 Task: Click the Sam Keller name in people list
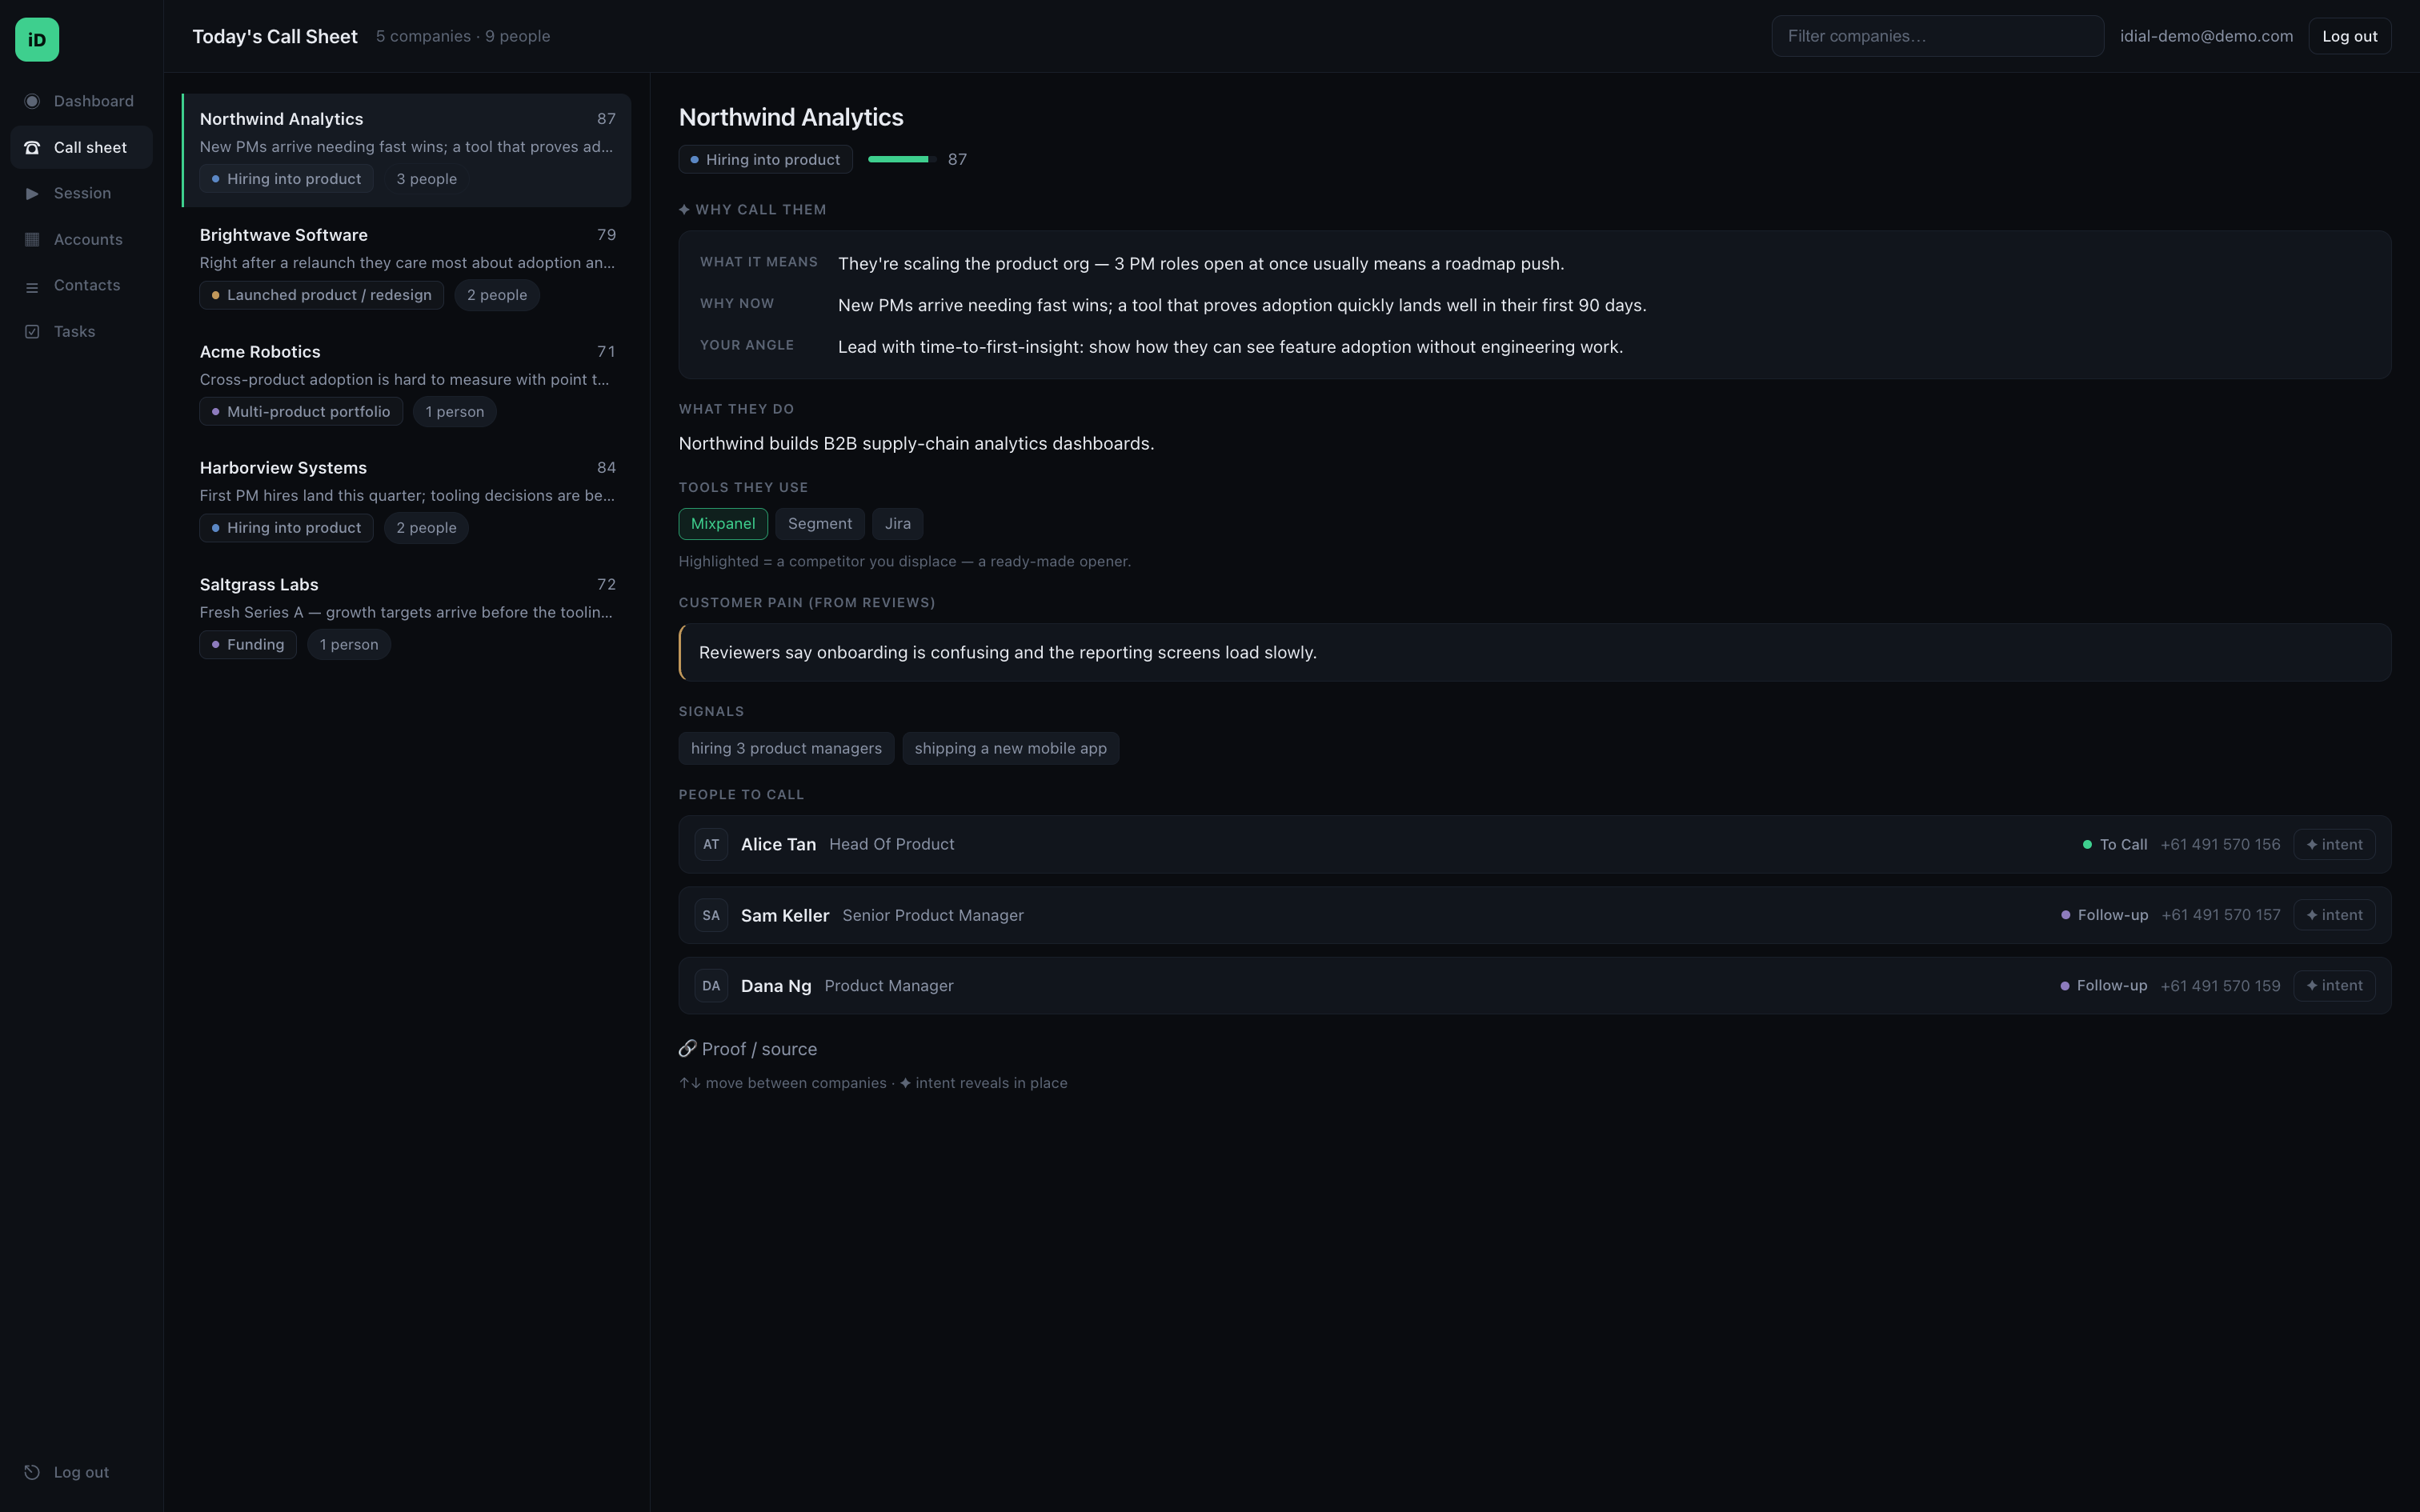[785, 915]
